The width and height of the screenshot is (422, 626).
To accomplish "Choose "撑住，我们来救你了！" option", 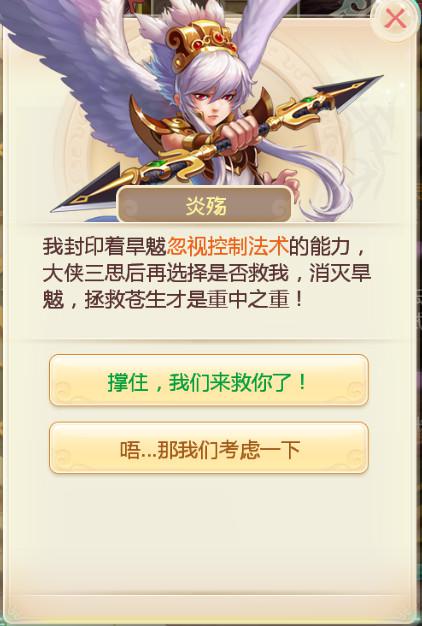I will click(209, 380).
